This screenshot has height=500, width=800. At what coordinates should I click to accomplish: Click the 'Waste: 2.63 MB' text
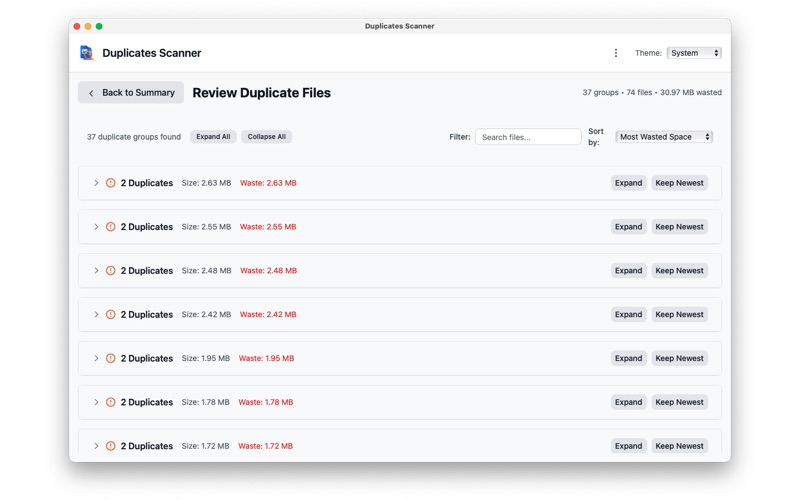coord(268,183)
